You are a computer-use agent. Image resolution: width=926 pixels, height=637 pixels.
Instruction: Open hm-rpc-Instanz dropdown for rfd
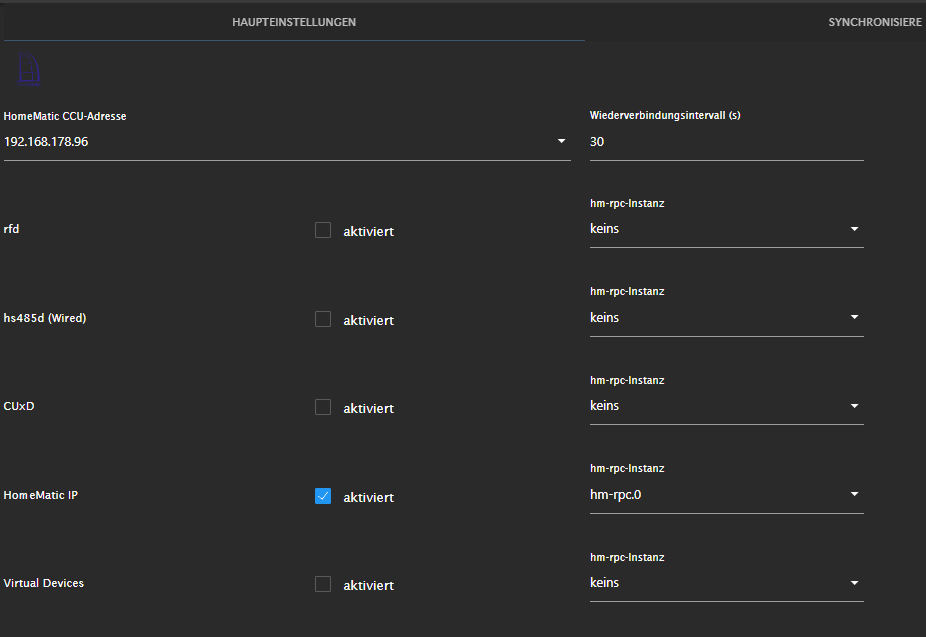(726, 229)
